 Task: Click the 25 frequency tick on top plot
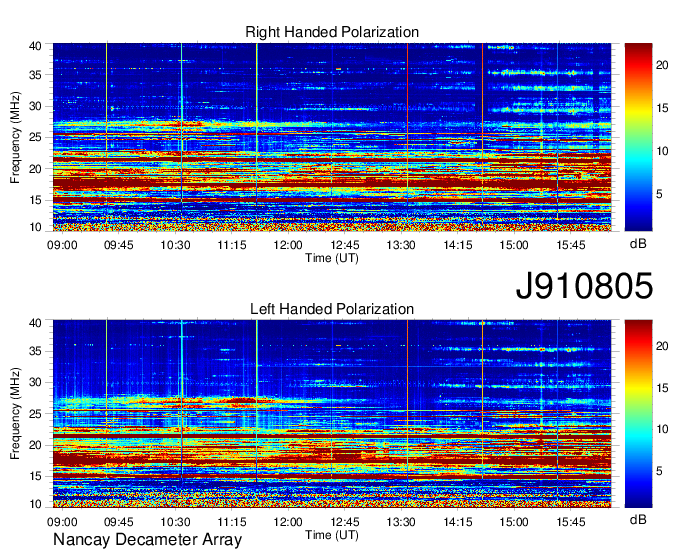click(x=35, y=137)
